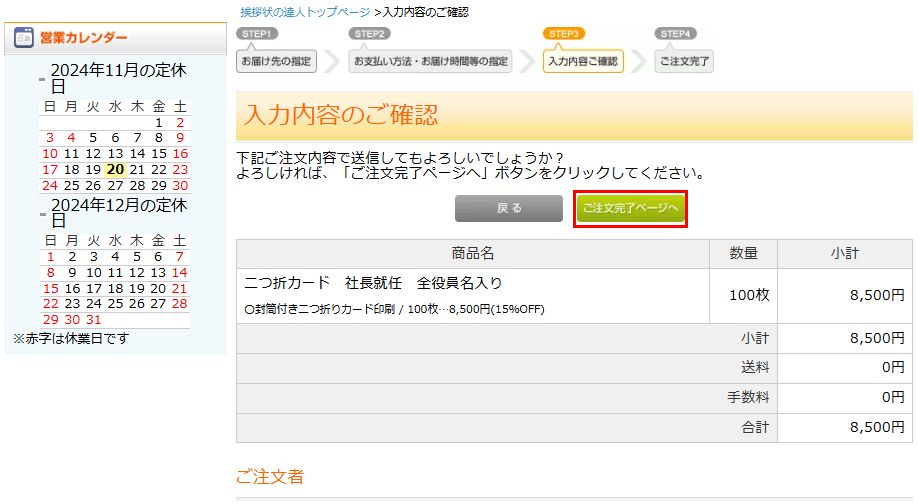Image resolution: width=918 pixels, height=504 pixels.
Task: Click highlighted date 20 in November calendar
Action: tap(115, 170)
